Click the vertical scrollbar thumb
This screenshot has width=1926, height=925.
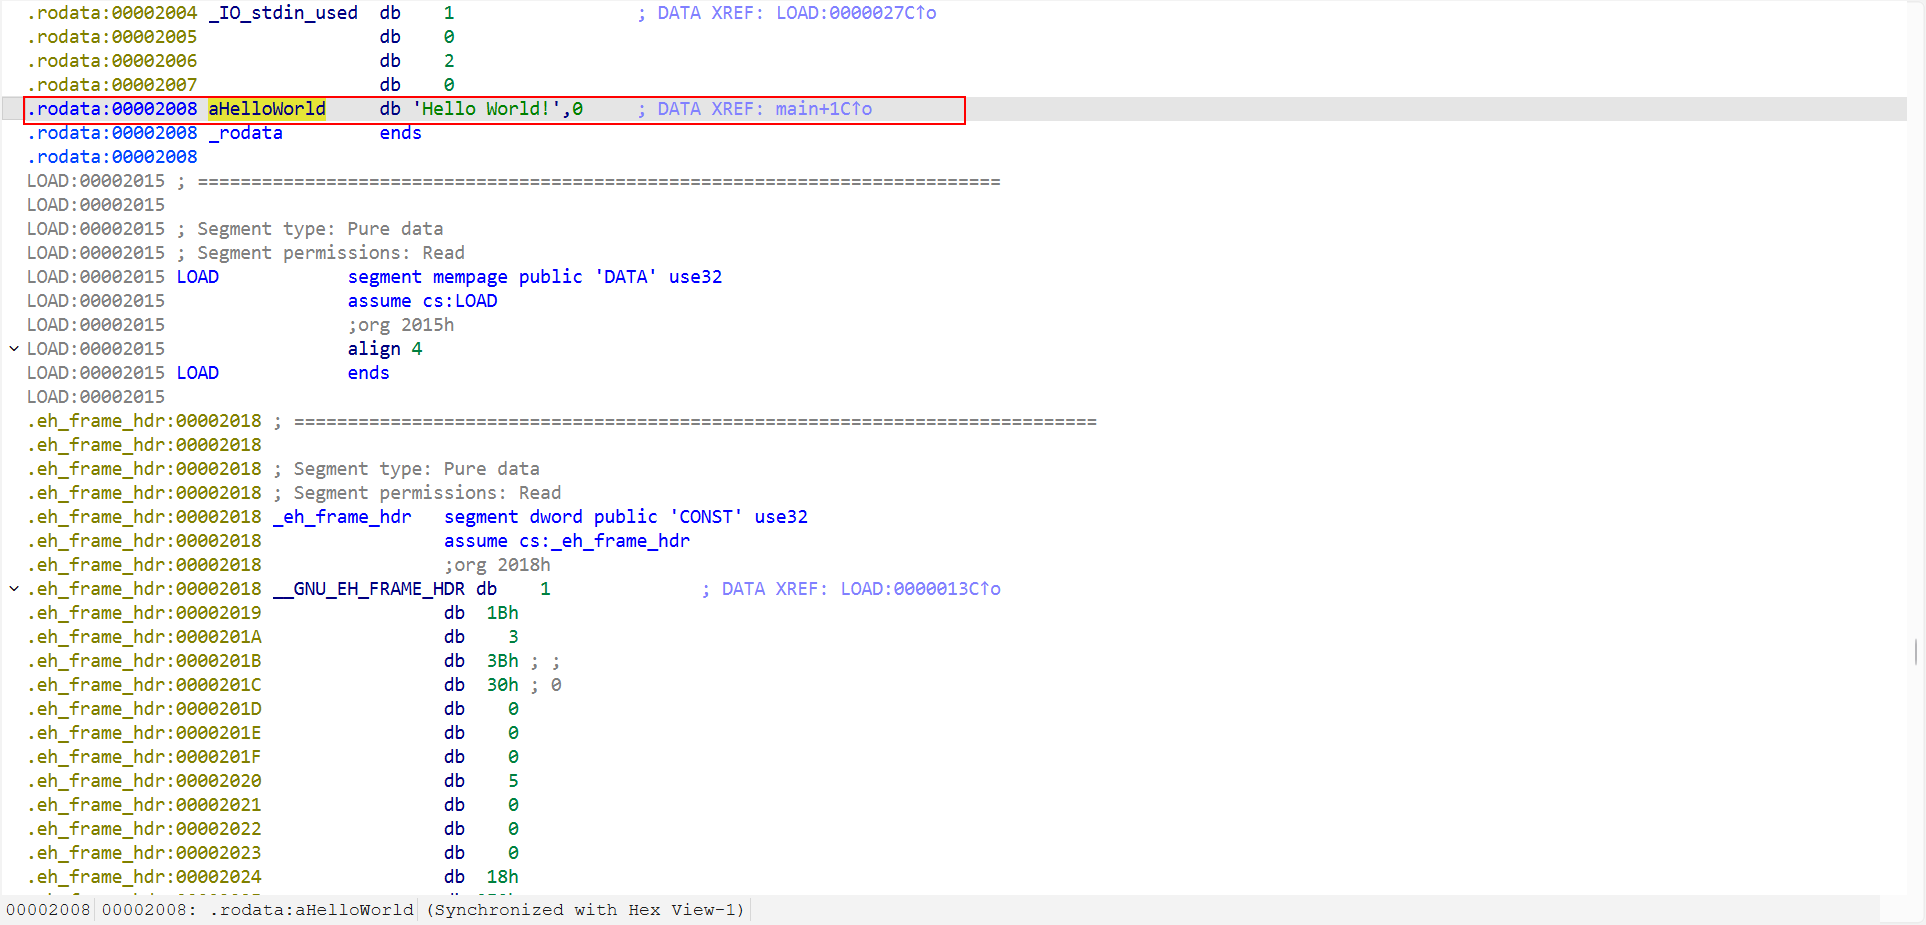(x=1916, y=652)
